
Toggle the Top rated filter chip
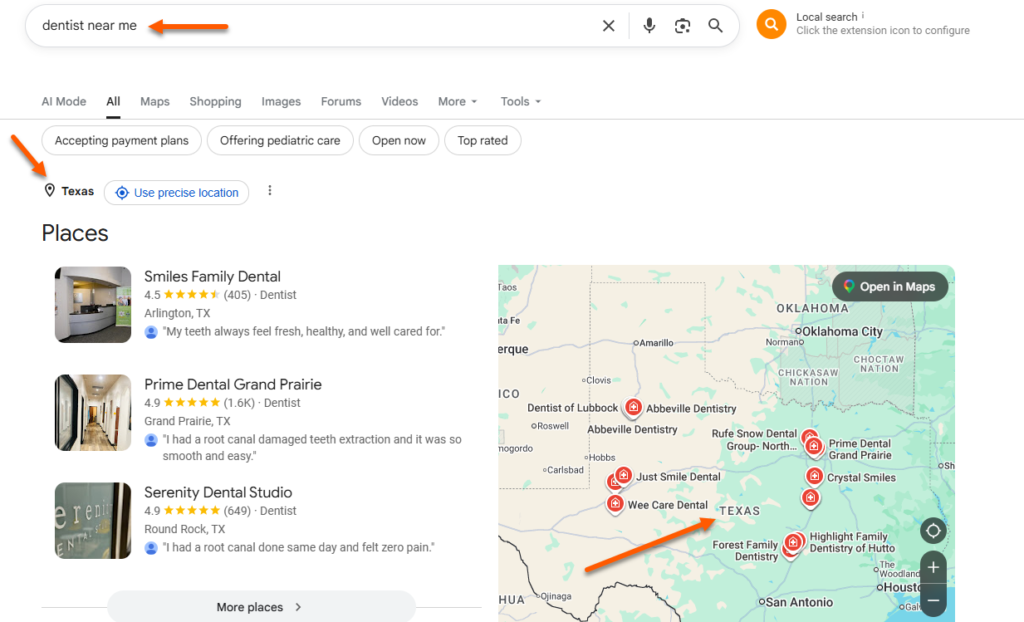point(483,140)
